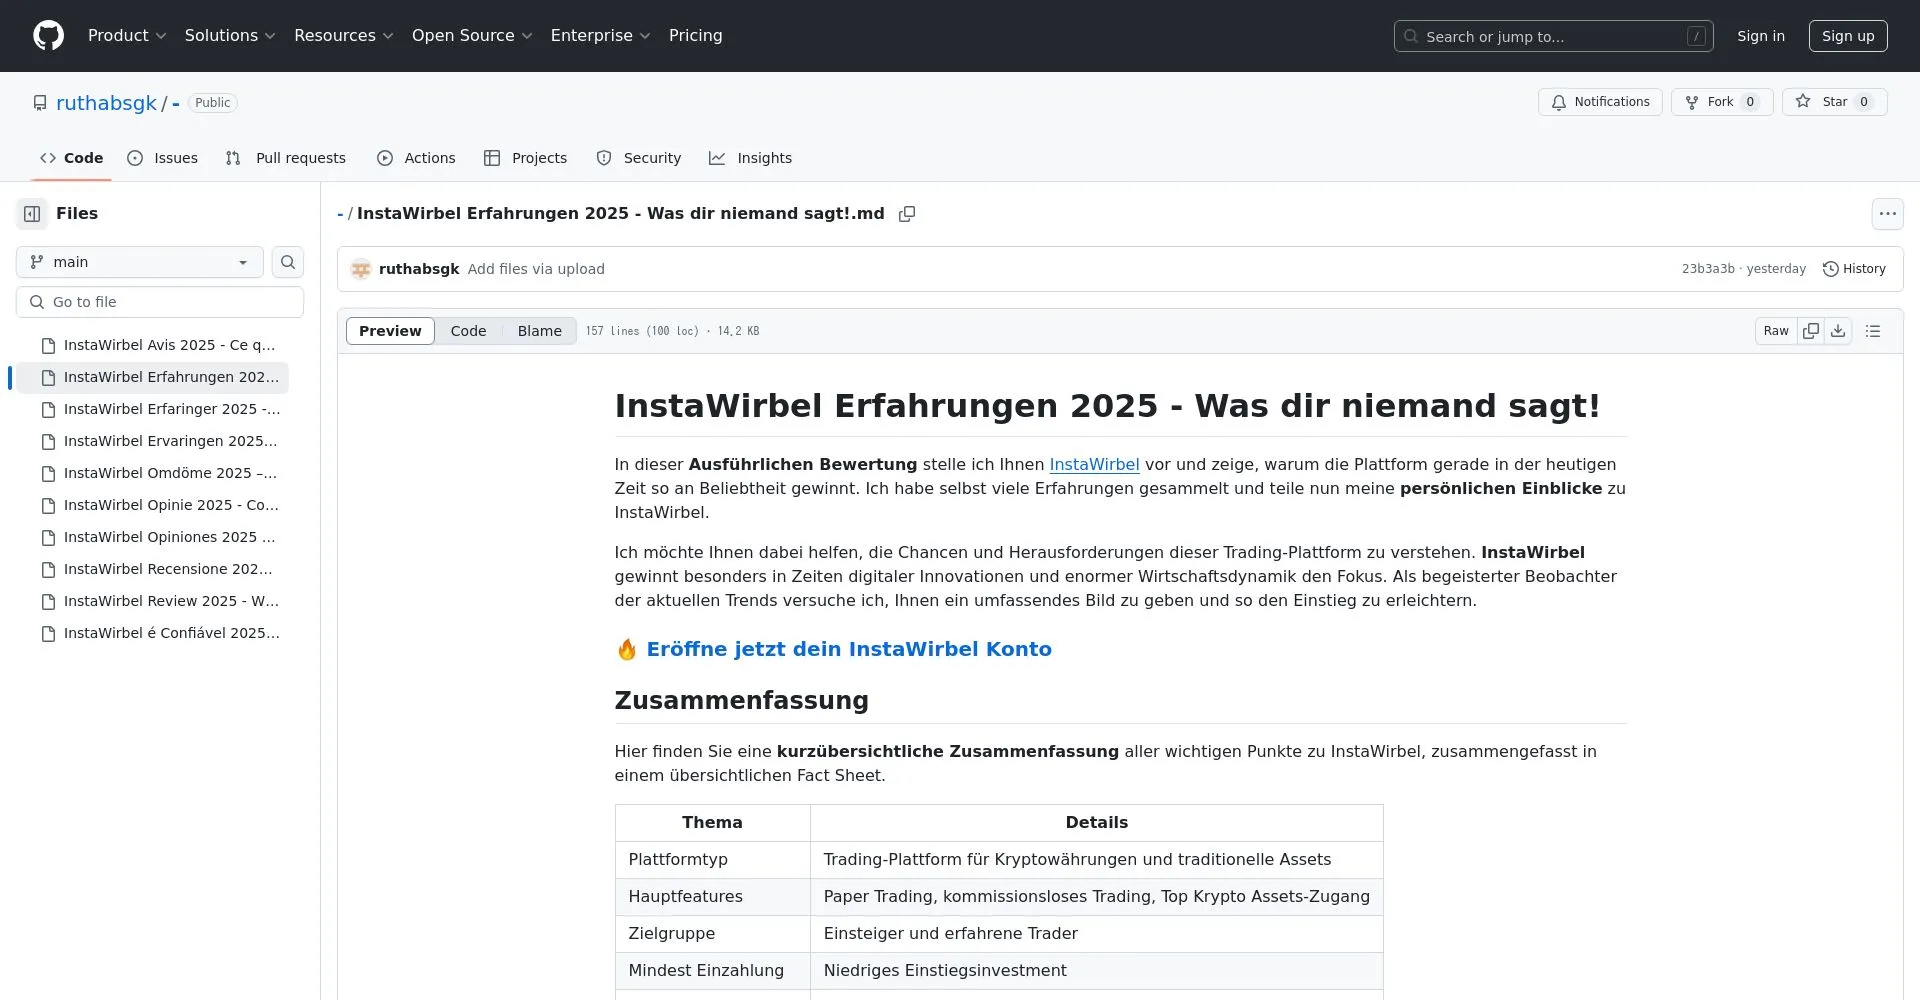
Task: Open the Pricing page
Action: coord(695,36)
